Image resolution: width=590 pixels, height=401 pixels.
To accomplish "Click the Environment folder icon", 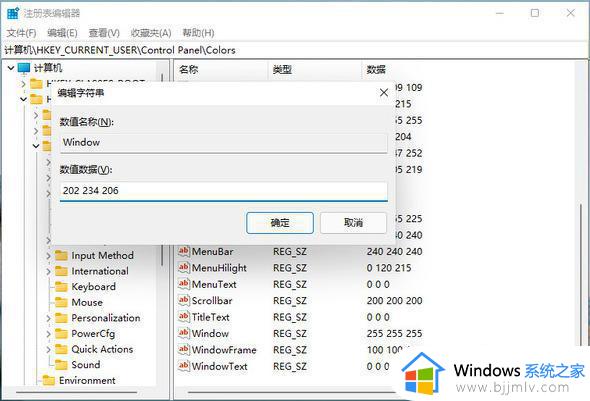I will click(x=49, y=381).
